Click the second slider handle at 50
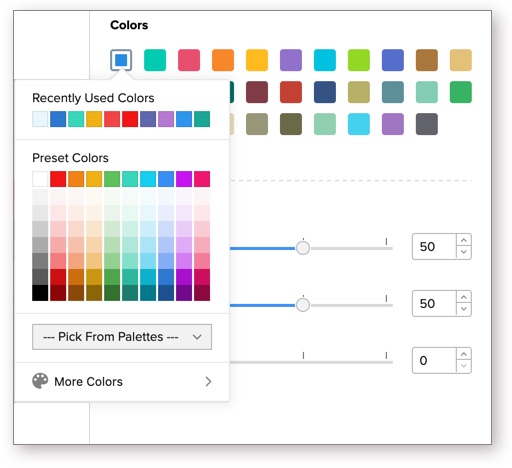The image size is (512, 468). [303, 305]
